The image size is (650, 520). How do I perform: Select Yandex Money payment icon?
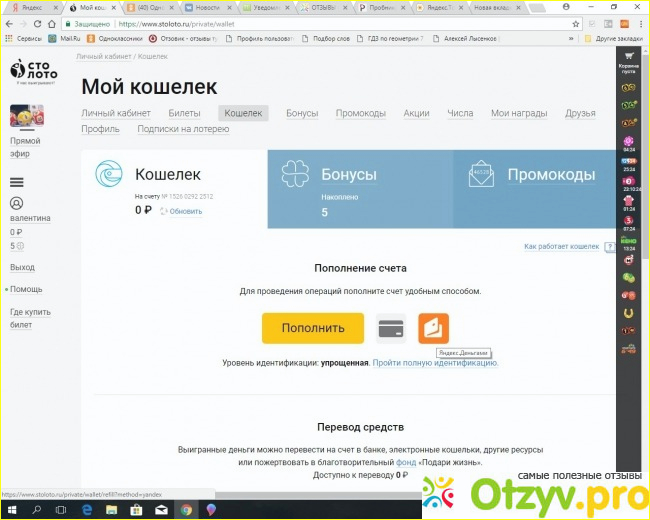click(433, 328)
